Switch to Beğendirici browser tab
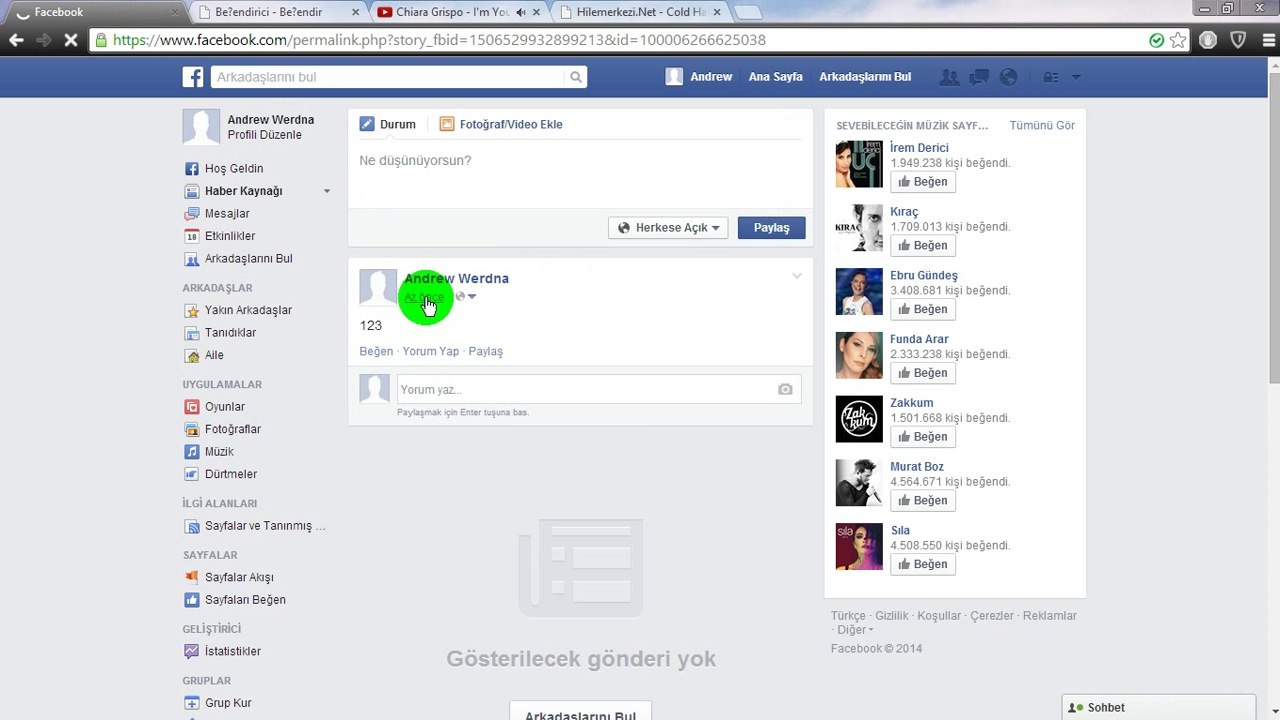The height and width of the screenshot is (720, 1280). [278, 12]
